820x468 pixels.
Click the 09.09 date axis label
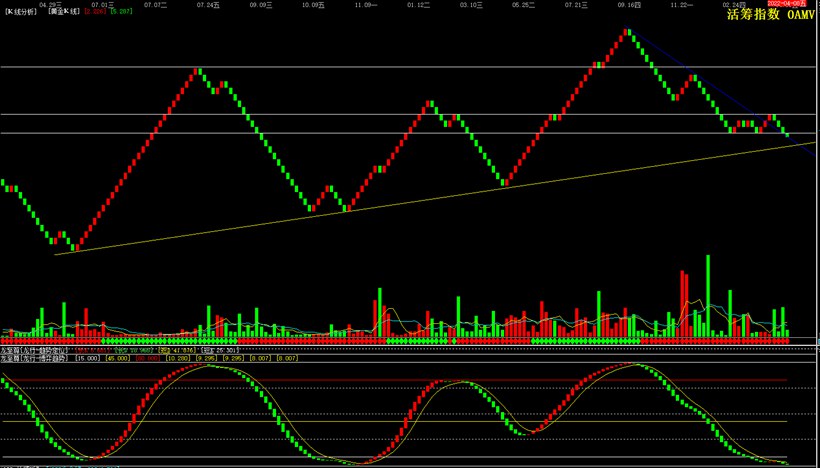point(261,4)
